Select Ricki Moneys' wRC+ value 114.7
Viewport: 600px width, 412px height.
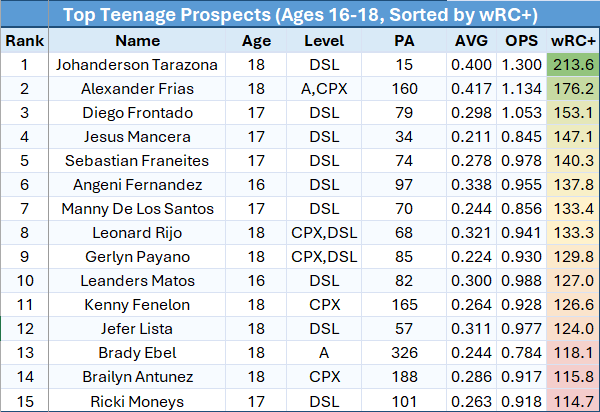tap(573, 401)
